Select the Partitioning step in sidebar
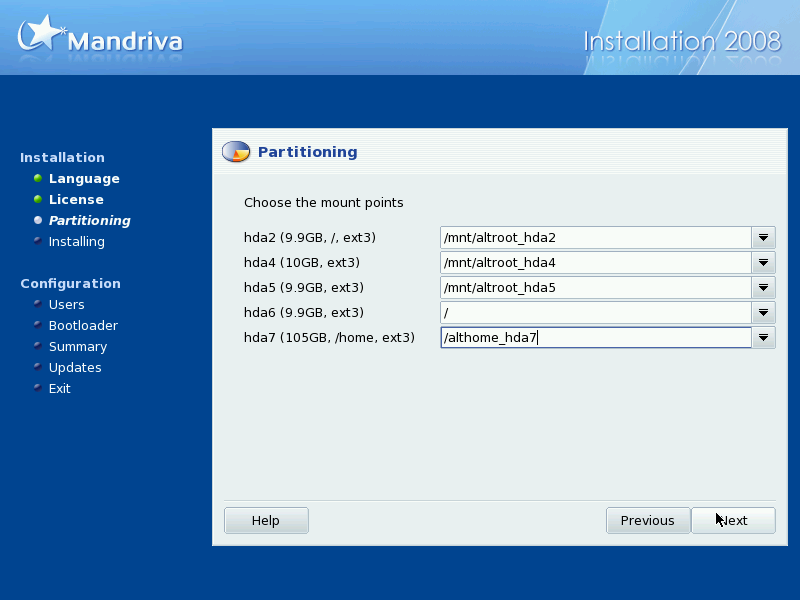Image resolution: width=800 pixels, height=600 pixels. tap(90, 220)
